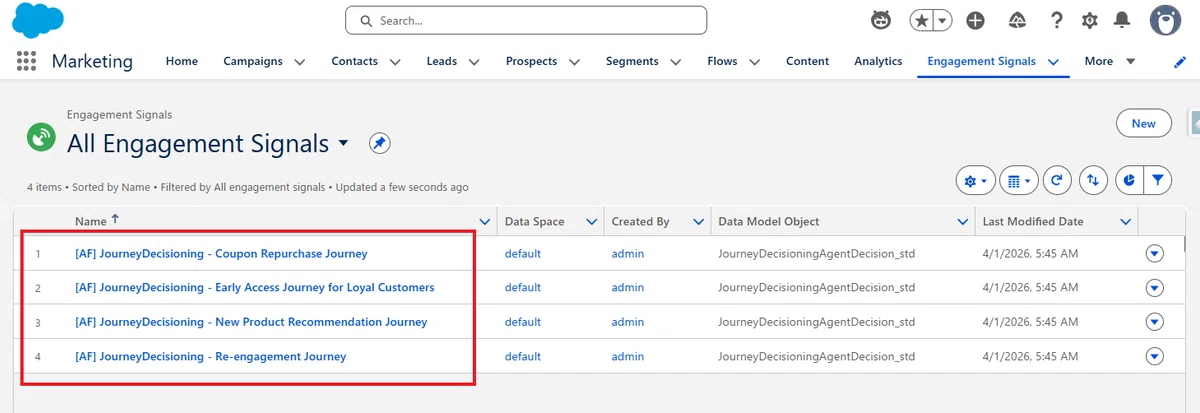Show row actions for Coupon Repurchase Journey
Screen dimensions: 1200x413
1155,254
